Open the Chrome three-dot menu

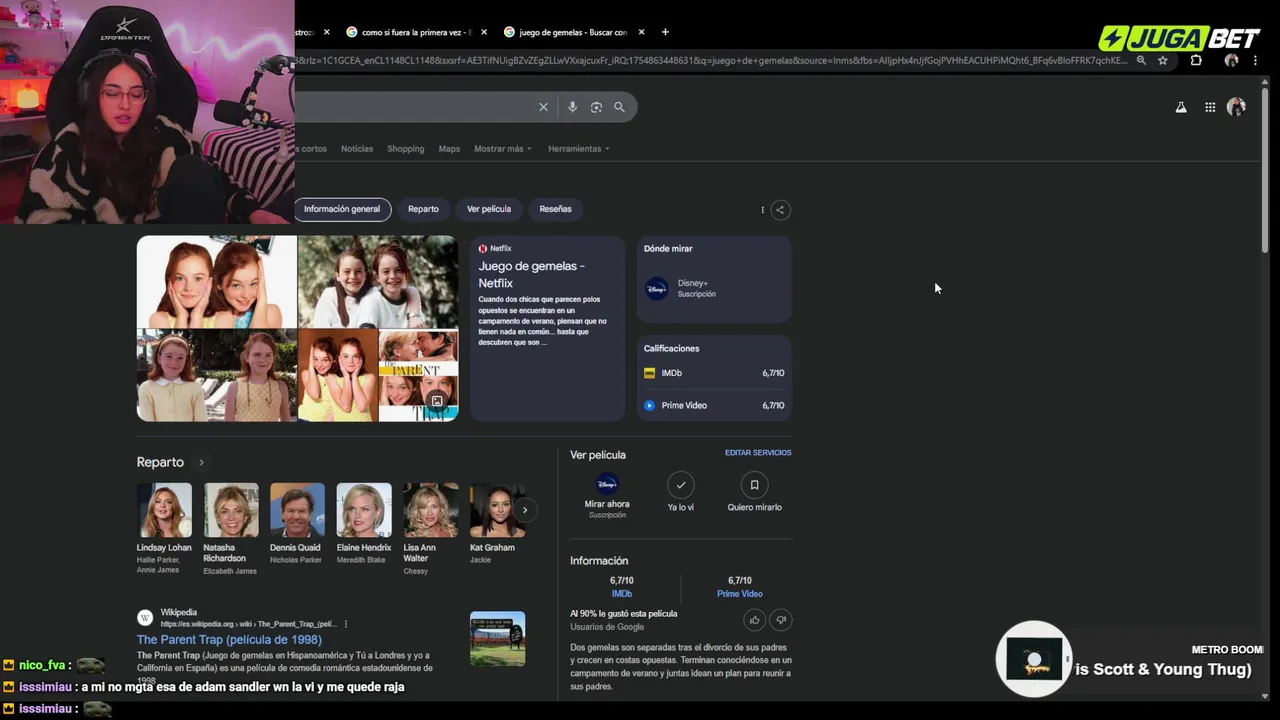1255,60
